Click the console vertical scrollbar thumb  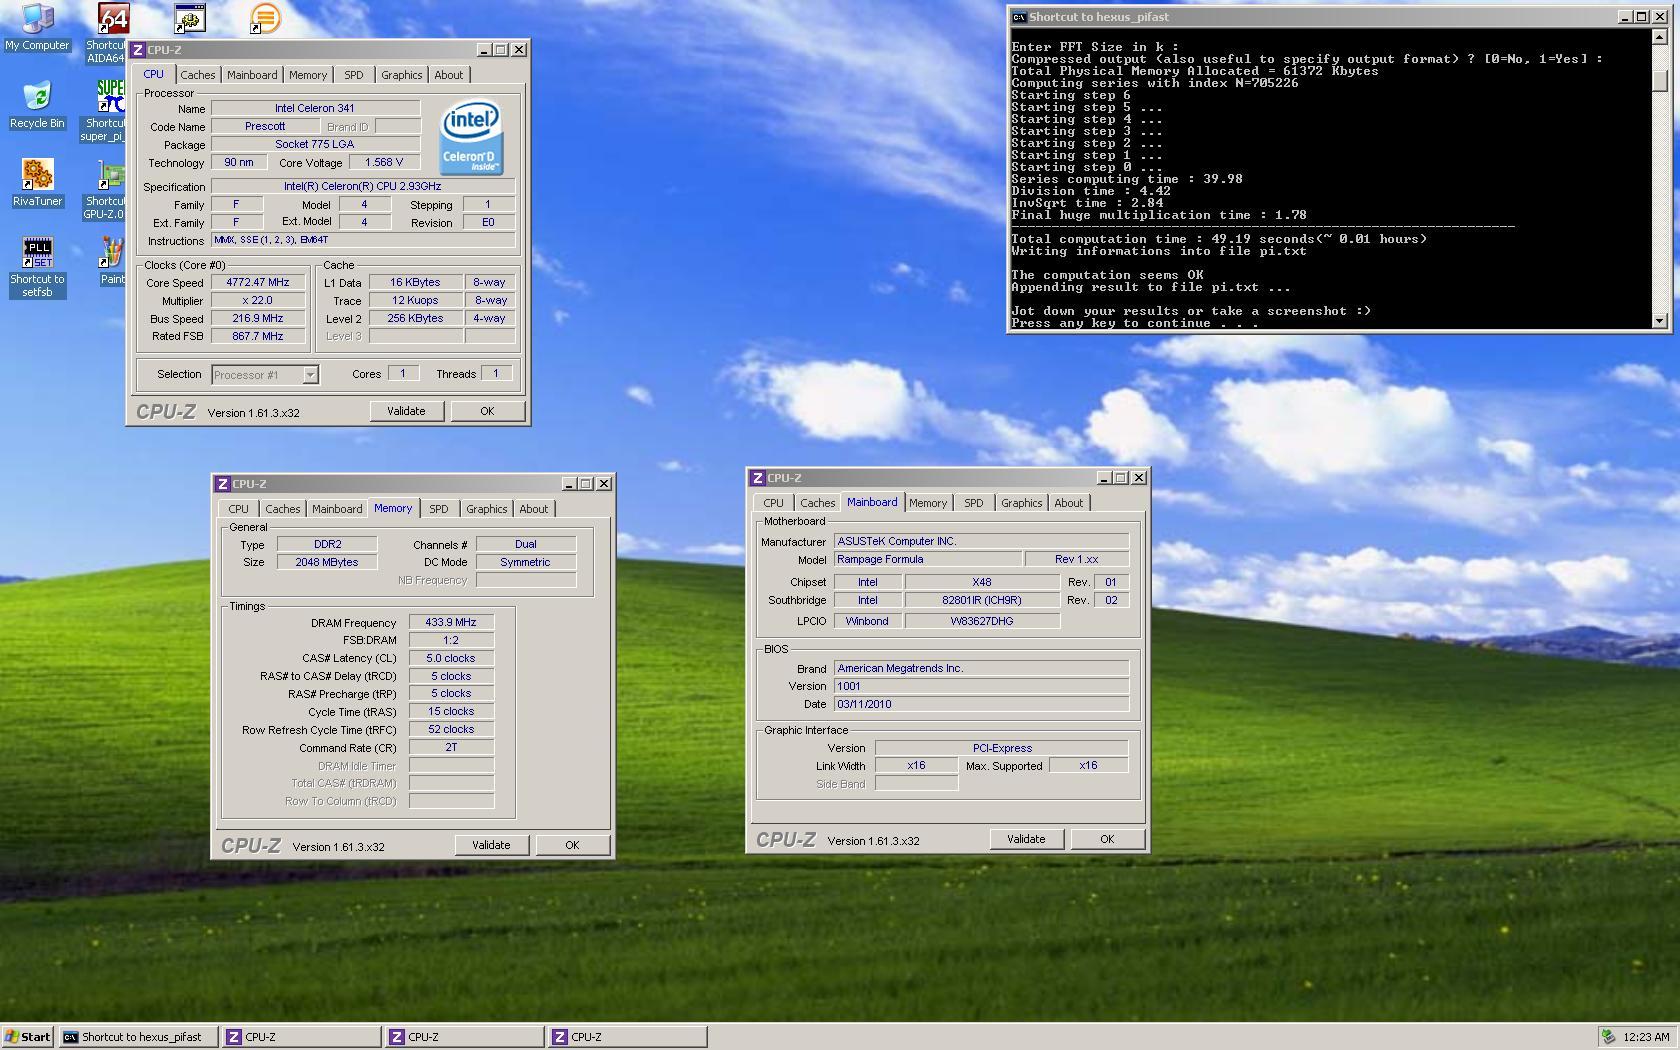[x=1661, y=81]
